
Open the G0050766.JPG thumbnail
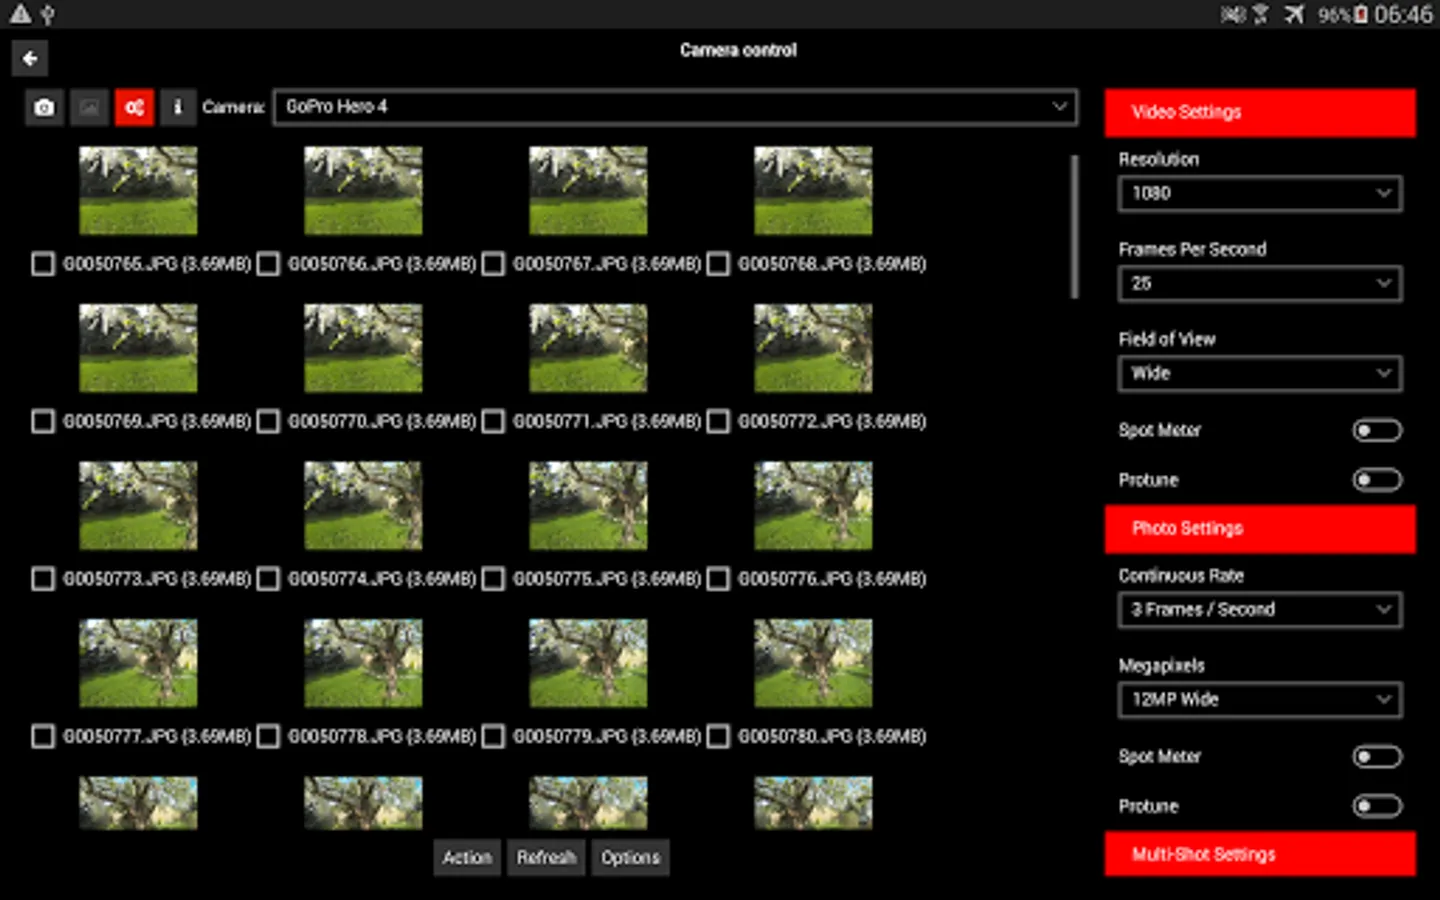click(x=363, y=191)
